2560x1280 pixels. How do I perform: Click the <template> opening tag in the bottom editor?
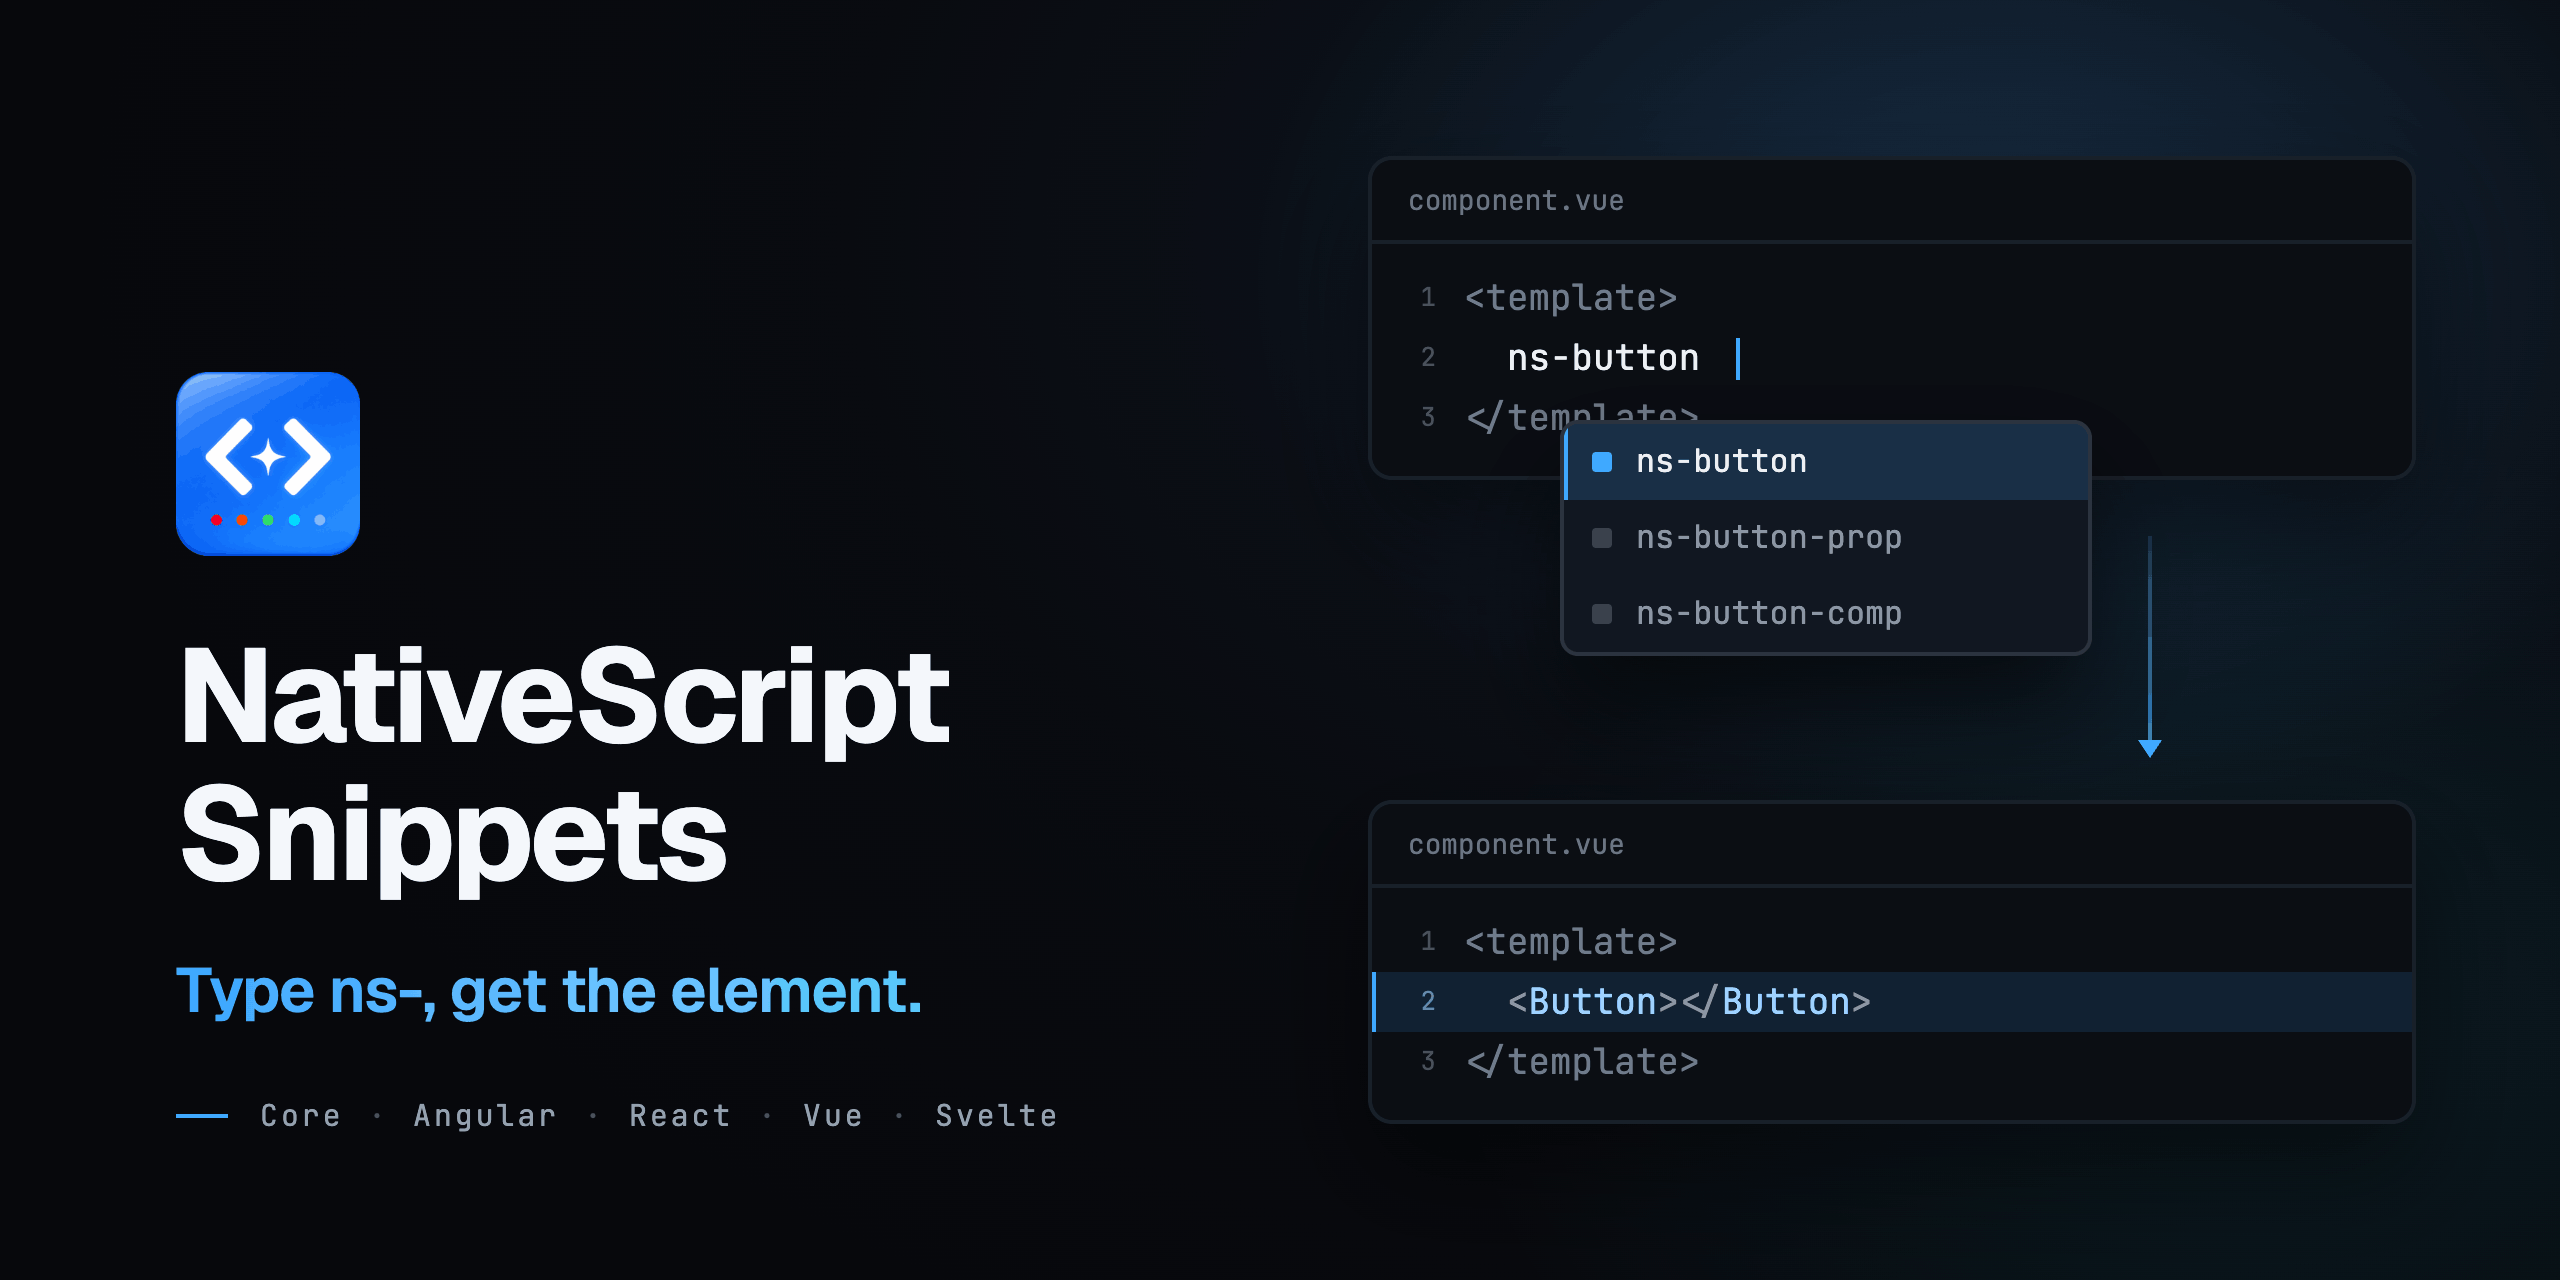(1571, 942)
